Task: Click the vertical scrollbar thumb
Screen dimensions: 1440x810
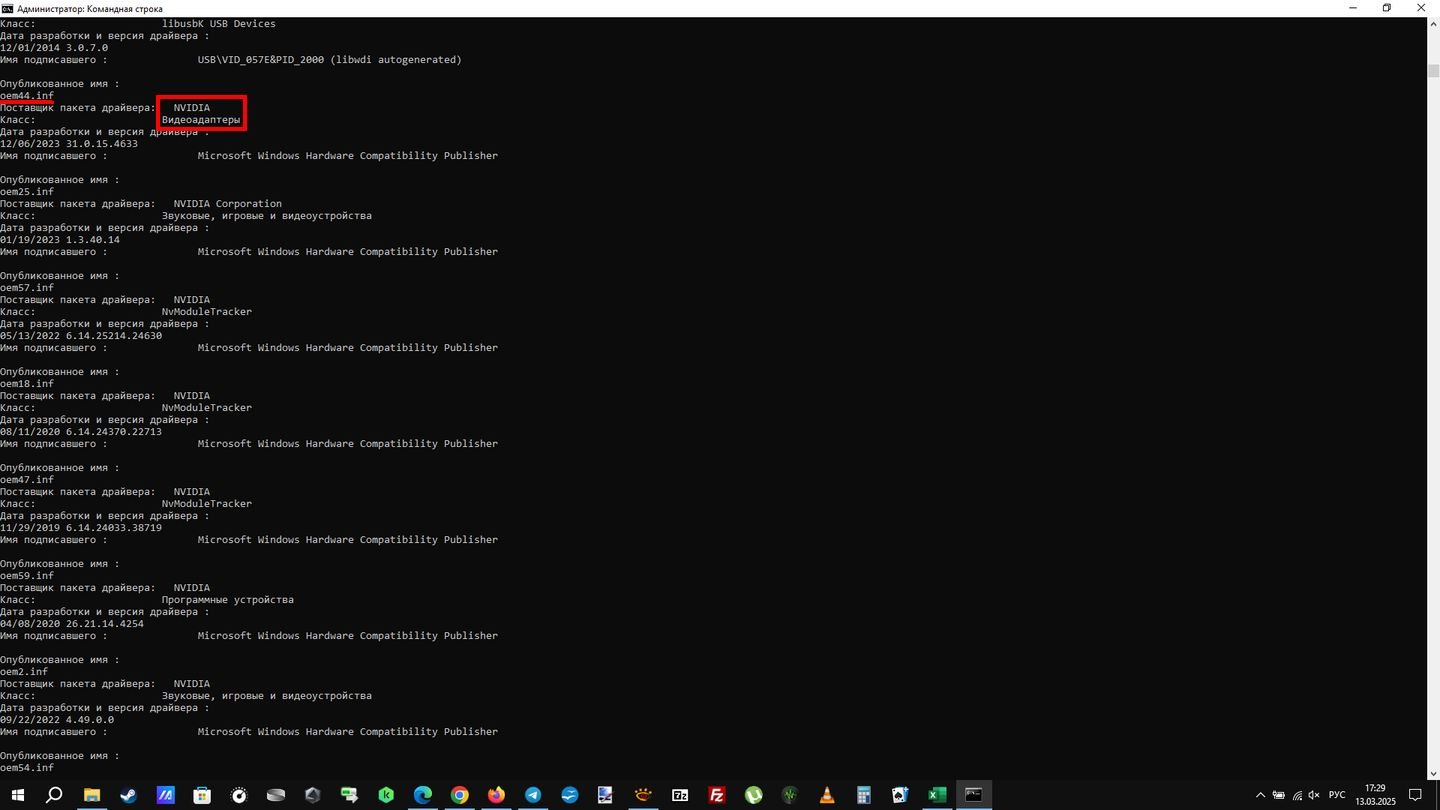Action: point(1432,71)
